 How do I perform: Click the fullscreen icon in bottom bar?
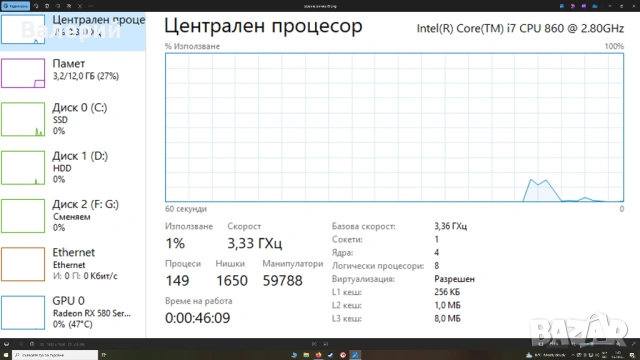633,344
